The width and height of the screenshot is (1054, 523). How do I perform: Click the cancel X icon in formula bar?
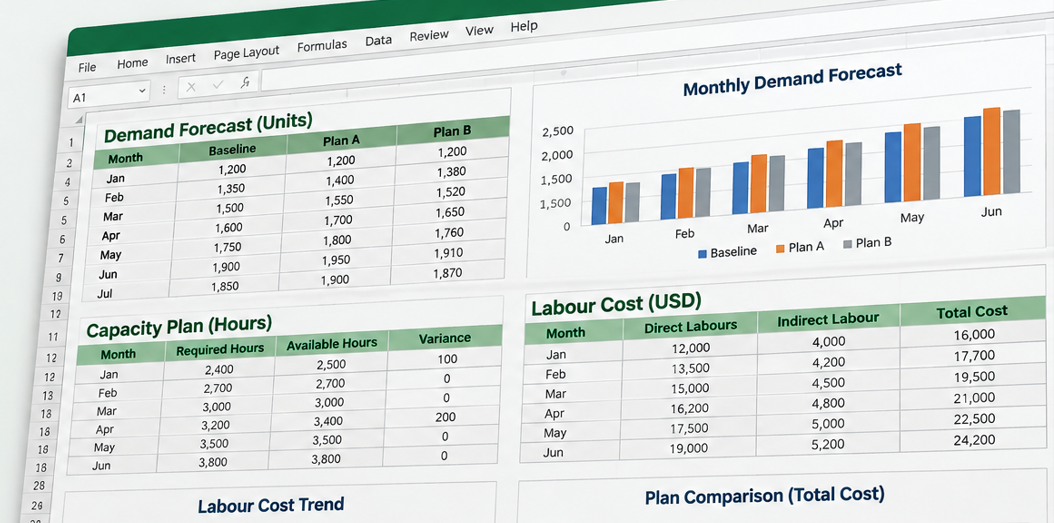coord(191,87)
